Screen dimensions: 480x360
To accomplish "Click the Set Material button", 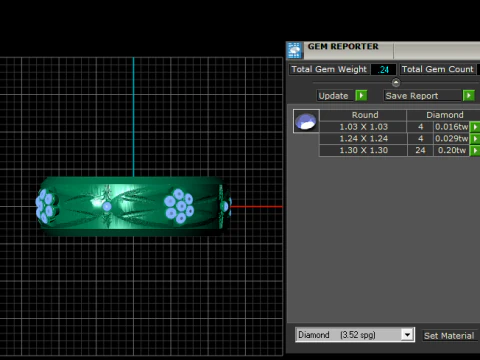I will coord(449,335).
